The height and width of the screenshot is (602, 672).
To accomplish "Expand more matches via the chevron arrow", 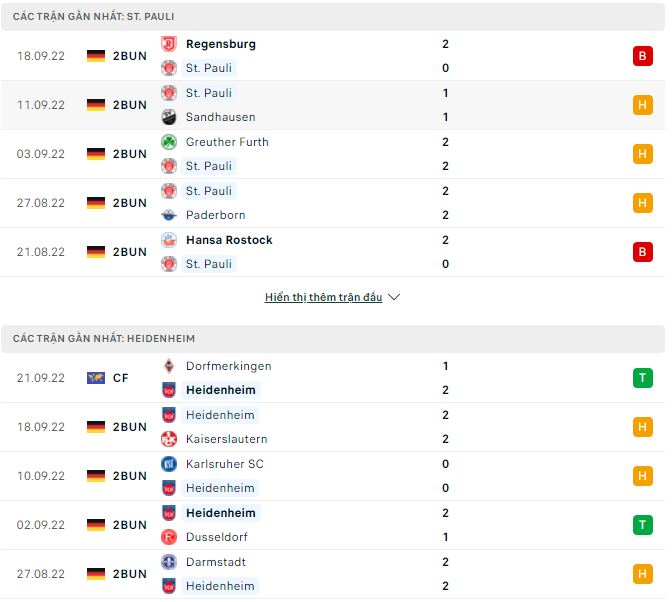I will [393, 297].
